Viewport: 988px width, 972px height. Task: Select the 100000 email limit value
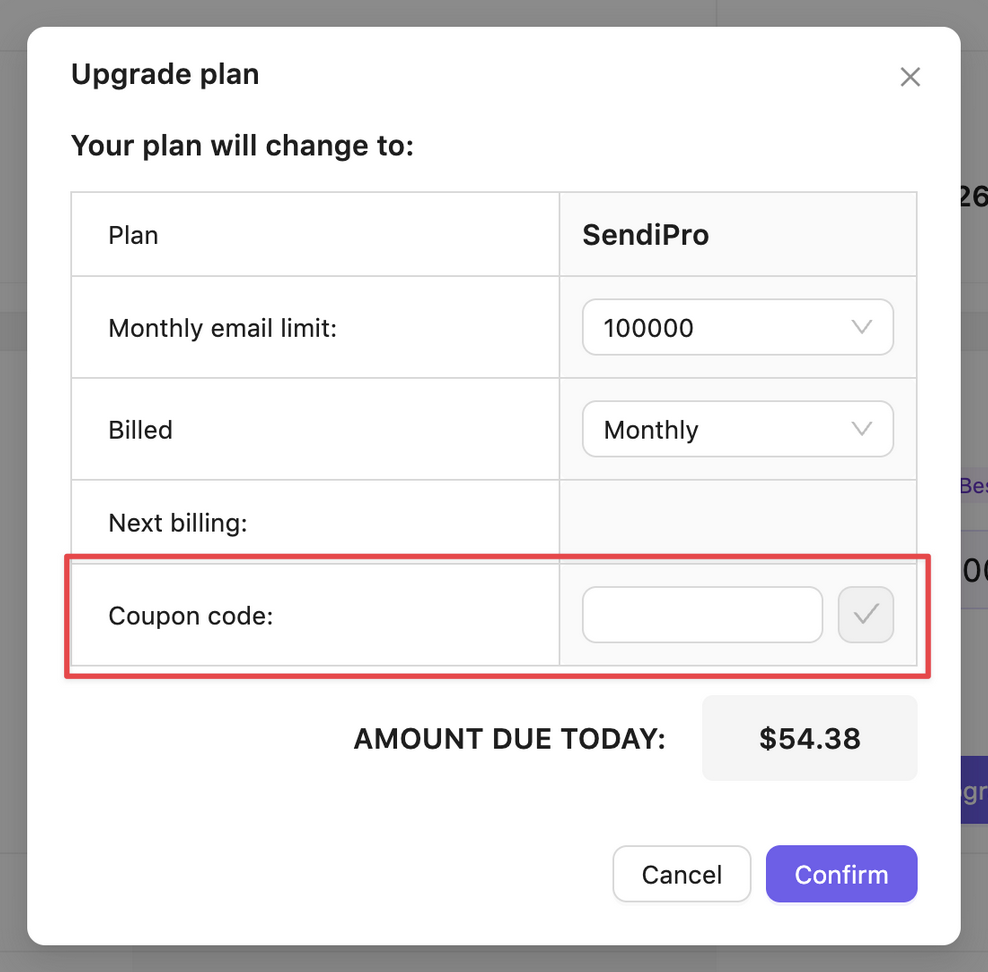(x=649, y=328)
